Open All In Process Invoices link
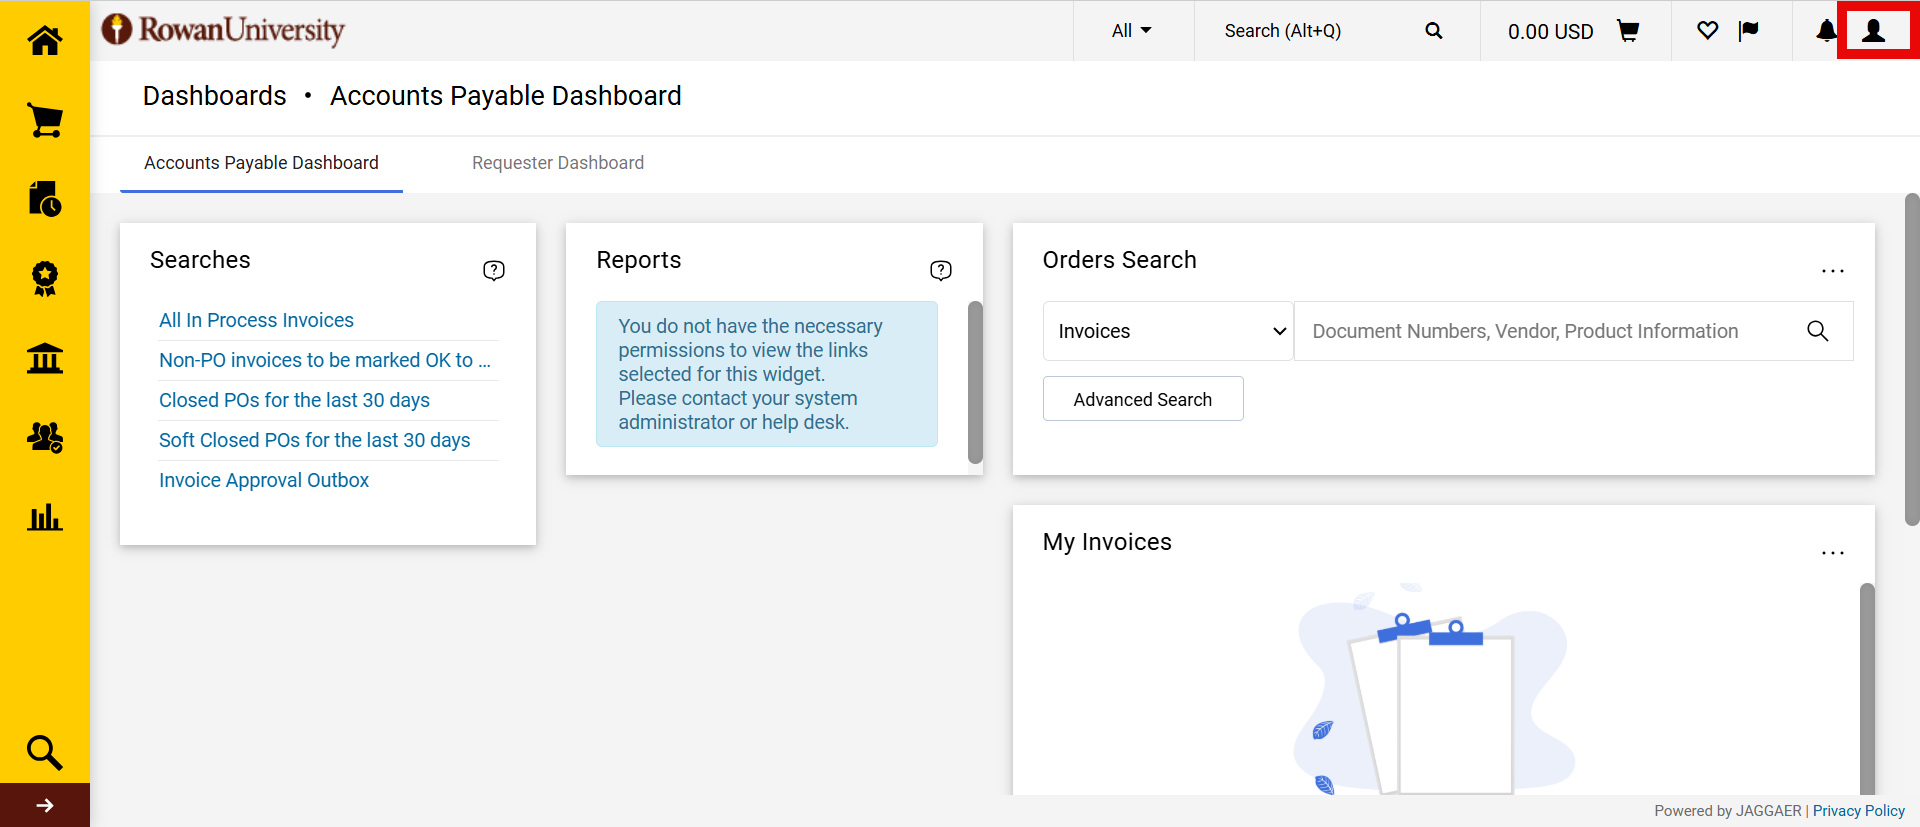Screen dimensions: 1920x827 tap(256, 320)
